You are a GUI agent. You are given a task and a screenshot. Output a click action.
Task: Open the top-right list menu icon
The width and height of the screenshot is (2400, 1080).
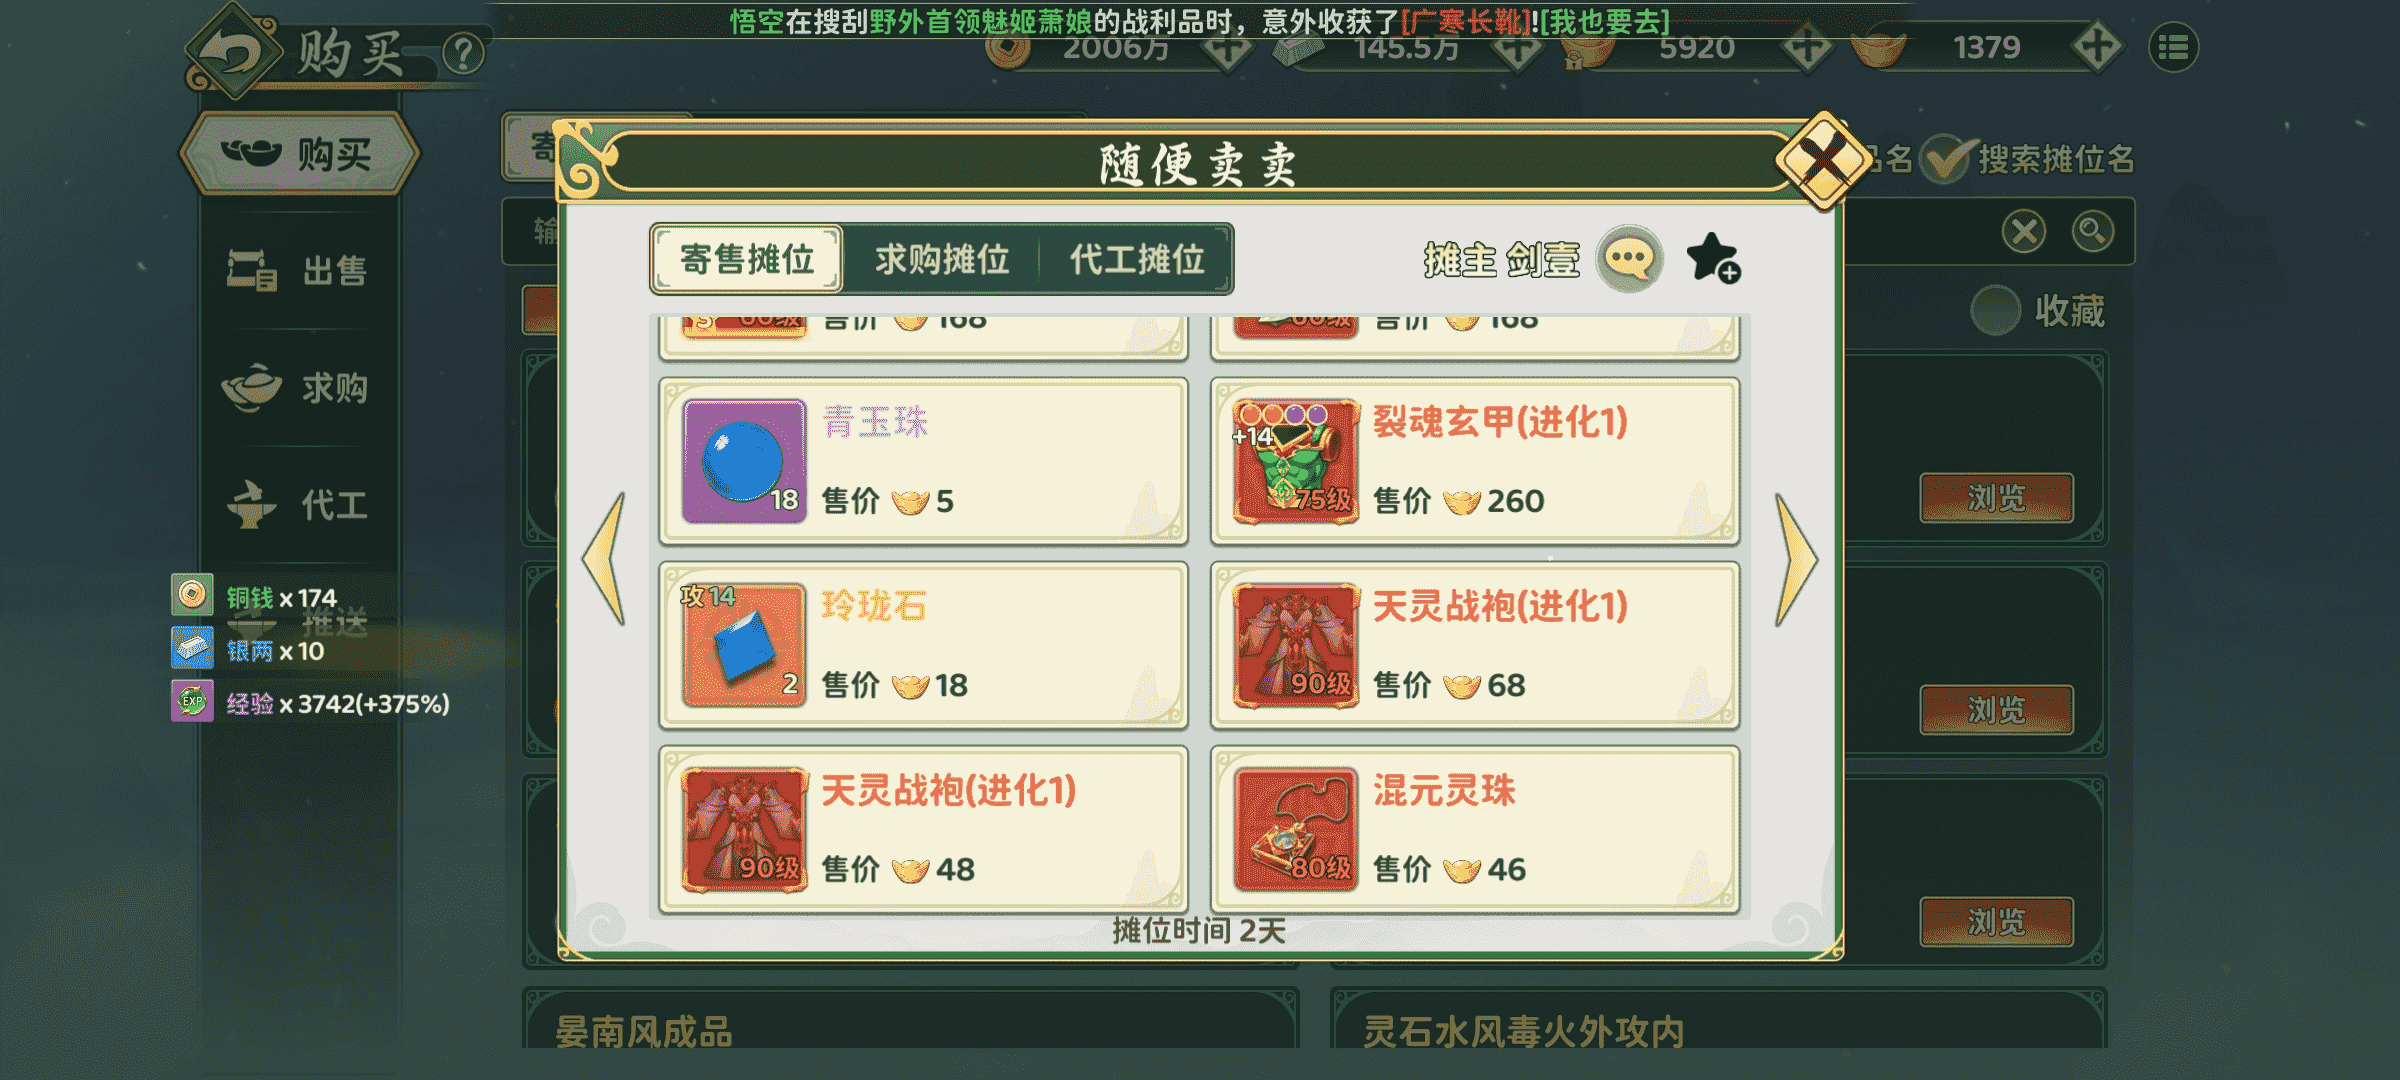tap(2173, 48)
